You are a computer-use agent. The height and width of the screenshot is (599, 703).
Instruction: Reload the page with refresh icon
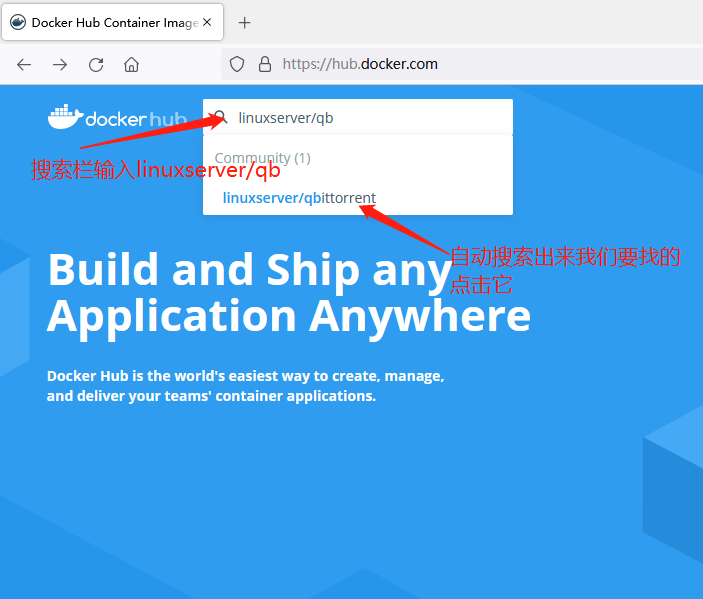click(96, 65)
